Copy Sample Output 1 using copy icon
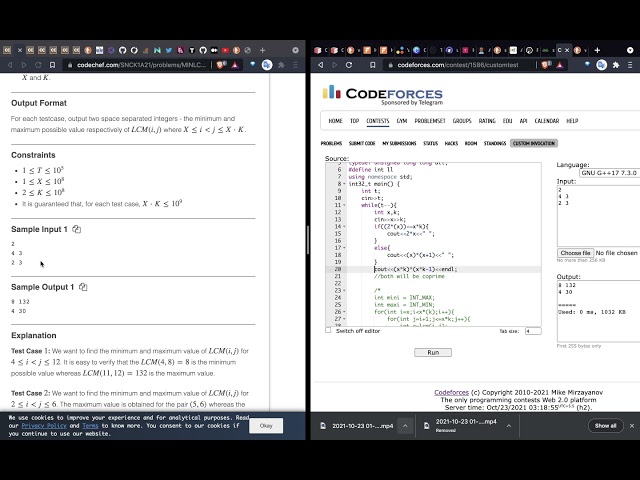The height and width of the screenshot is (480, 640). [x=83, y=287]
